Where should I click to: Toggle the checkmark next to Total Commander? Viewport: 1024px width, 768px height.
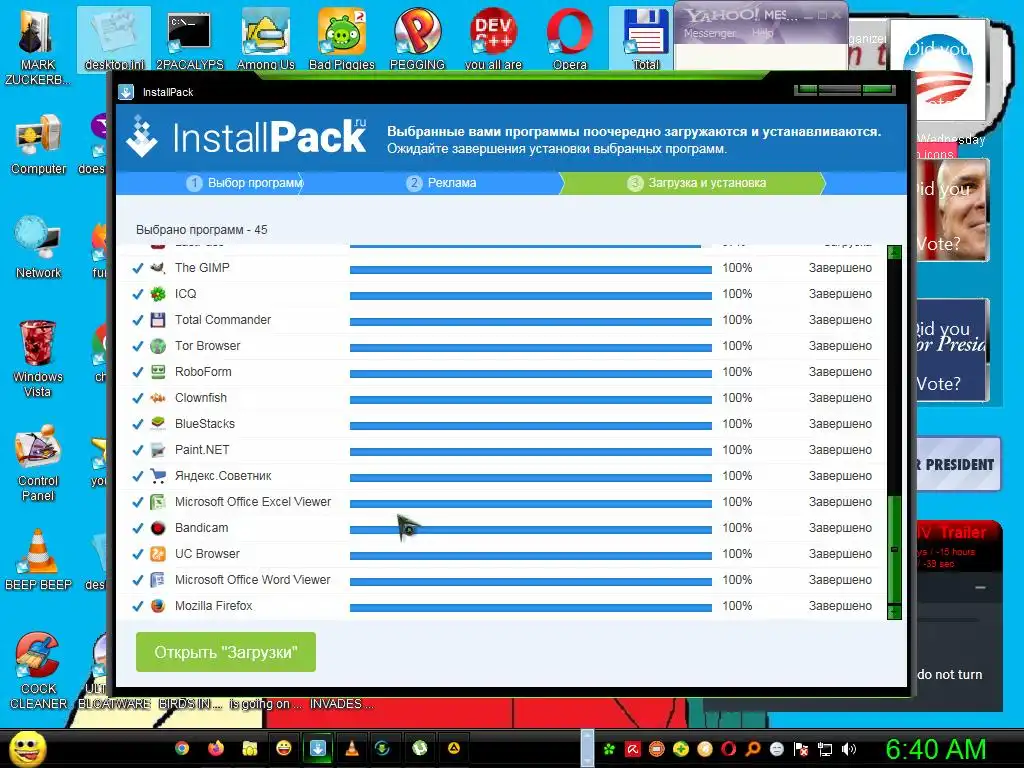[138, 321]
